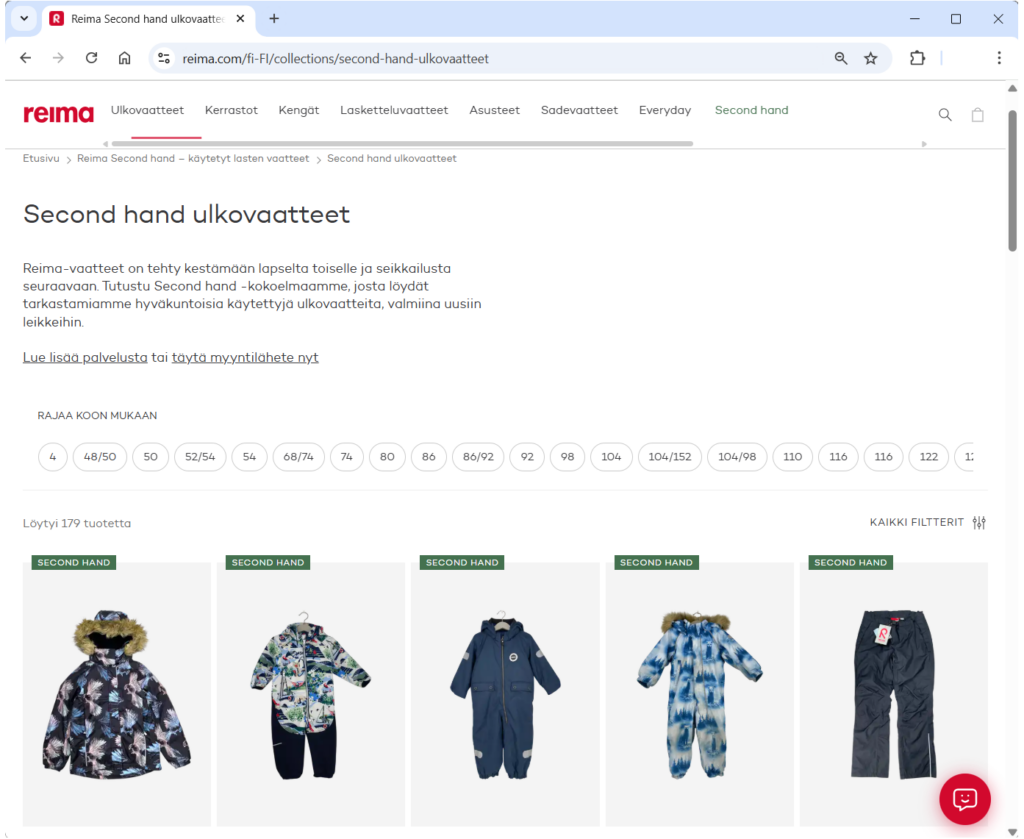Screen dimensions: 1024x839
Task: Click the 'täytä myyntilähete nyt' link
Action: coord(245,357)
